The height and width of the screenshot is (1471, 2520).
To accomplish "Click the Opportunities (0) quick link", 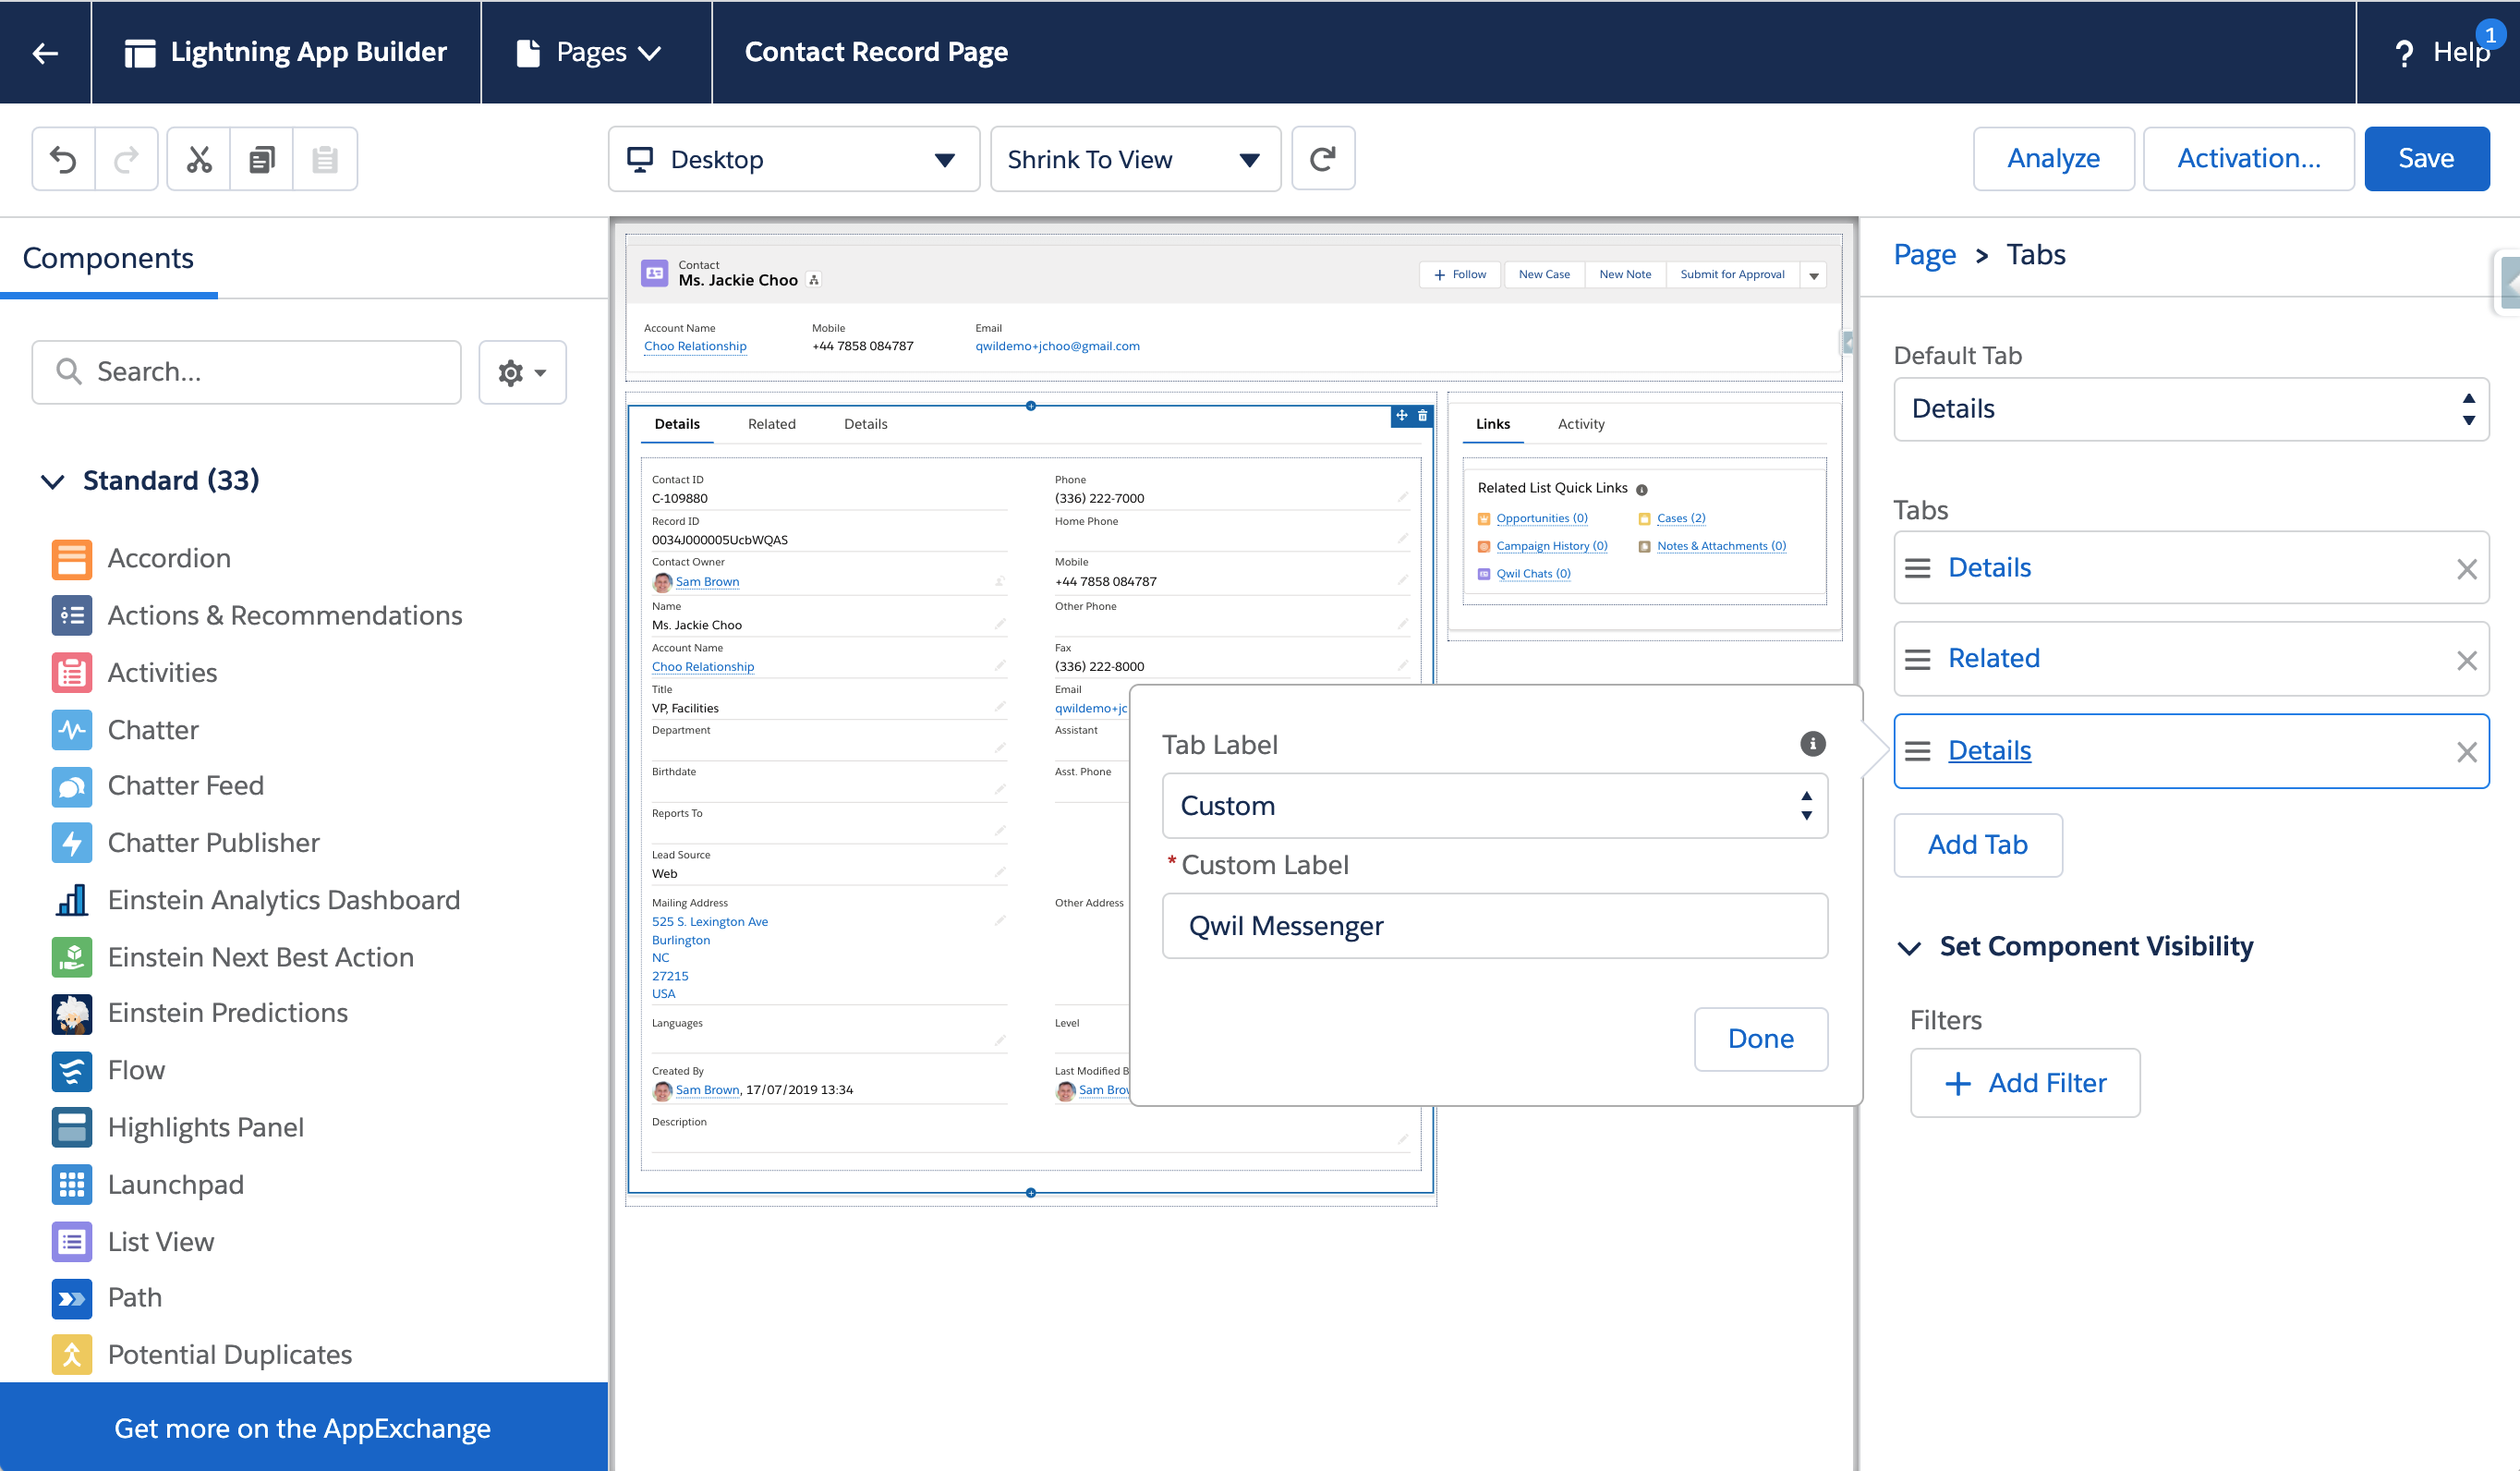I will (x=1540, y=518).
